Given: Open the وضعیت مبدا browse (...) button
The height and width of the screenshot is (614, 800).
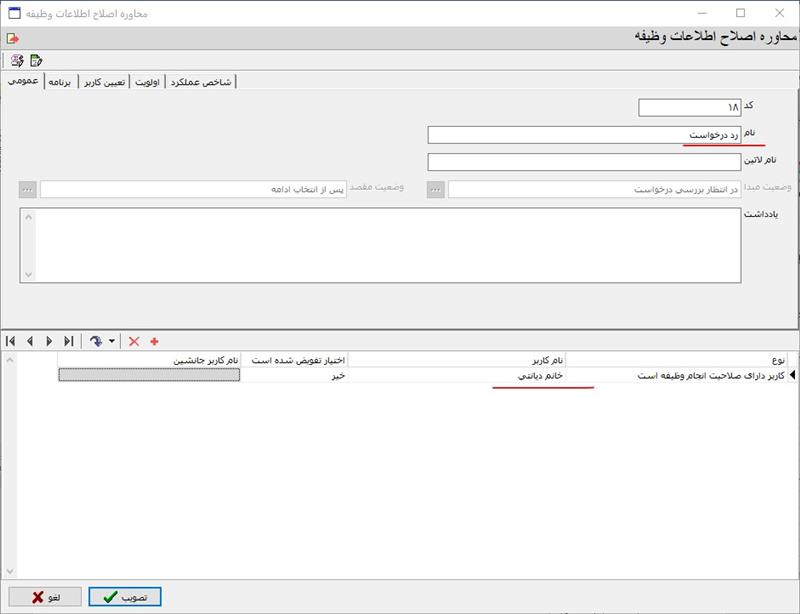Looking at the screenshot, I should (x=436, y=189).
